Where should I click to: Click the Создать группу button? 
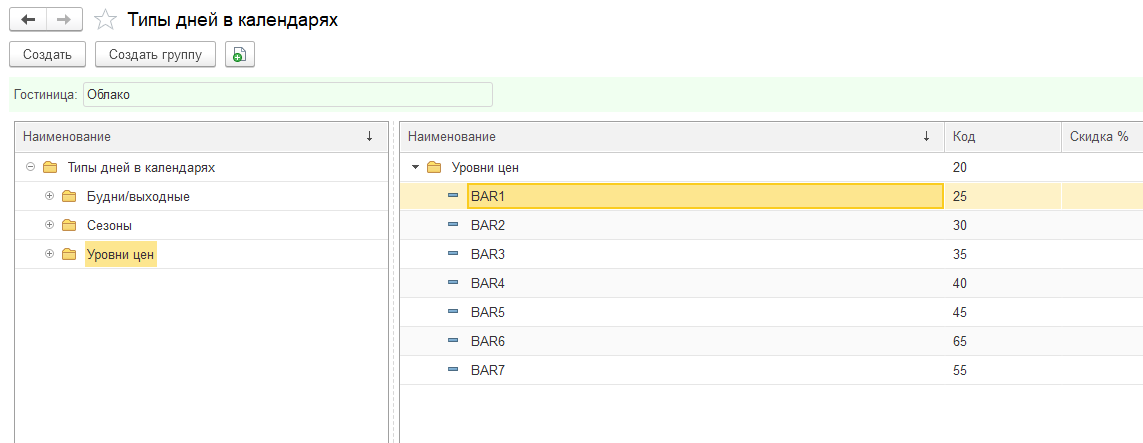coord(155,55)
